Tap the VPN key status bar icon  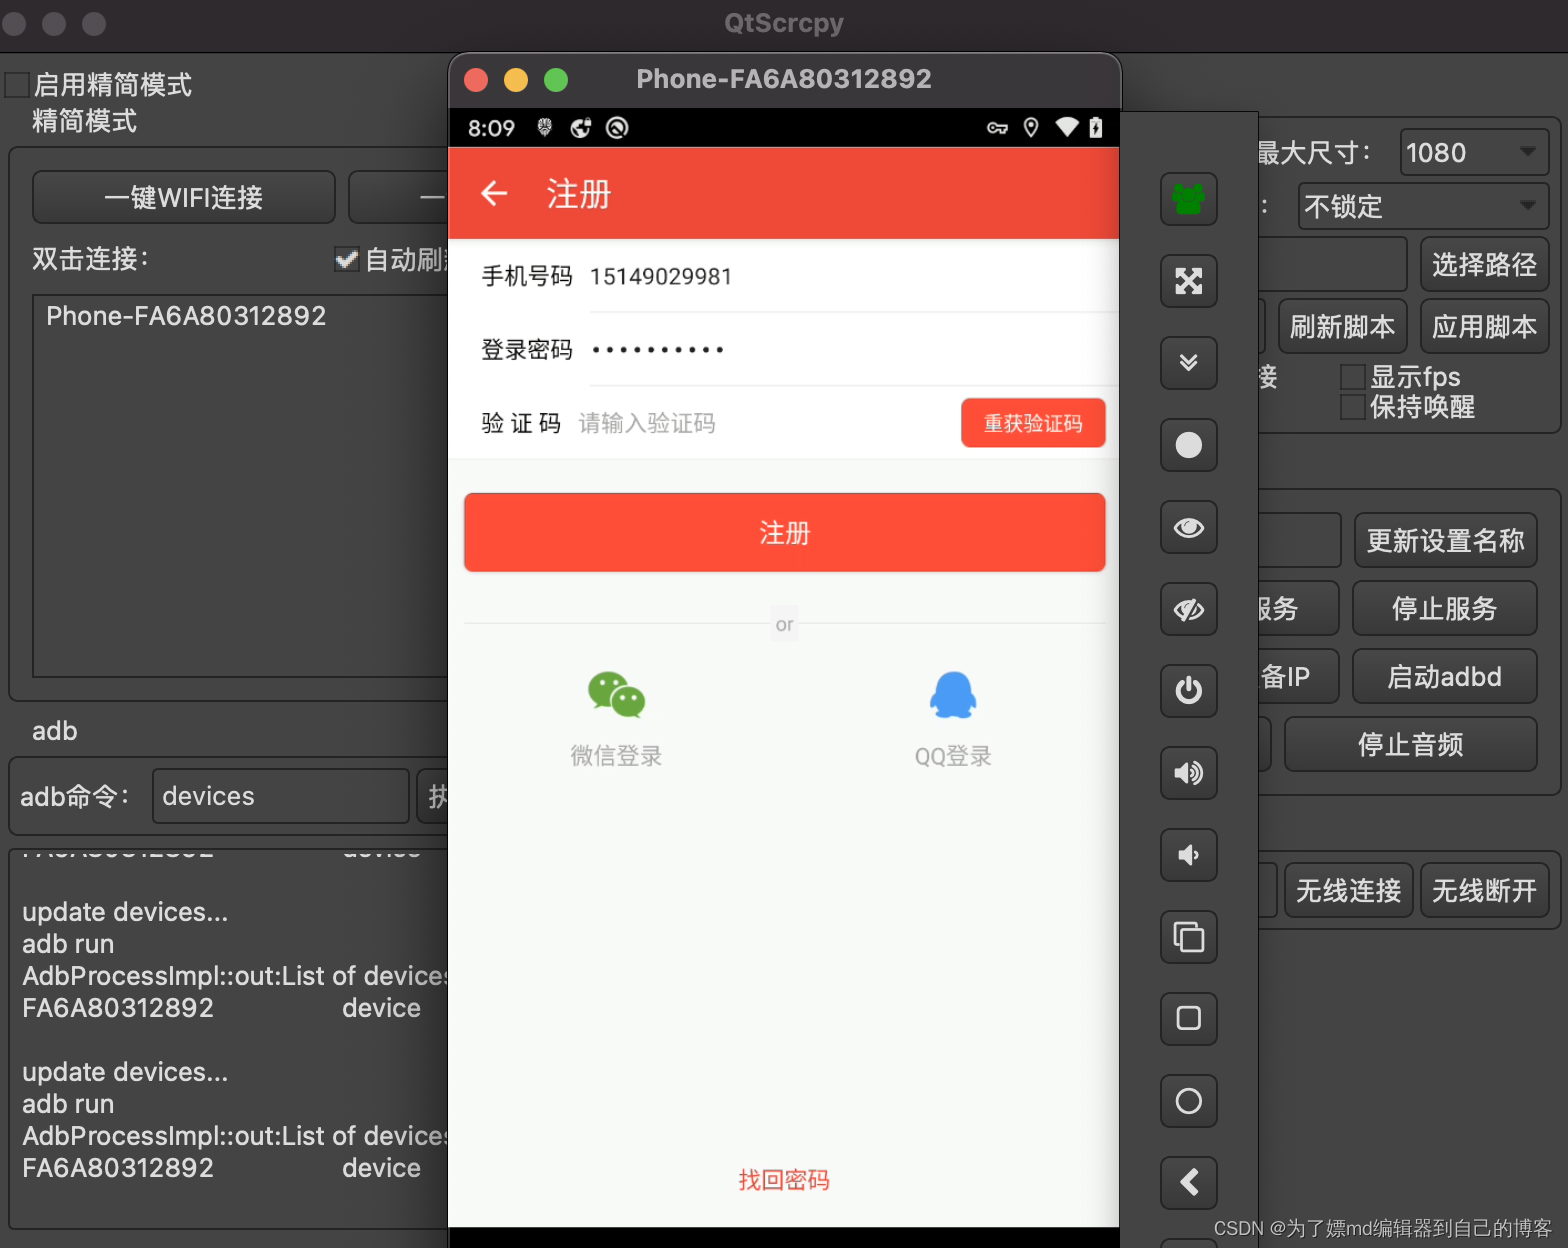pos(997,128)
